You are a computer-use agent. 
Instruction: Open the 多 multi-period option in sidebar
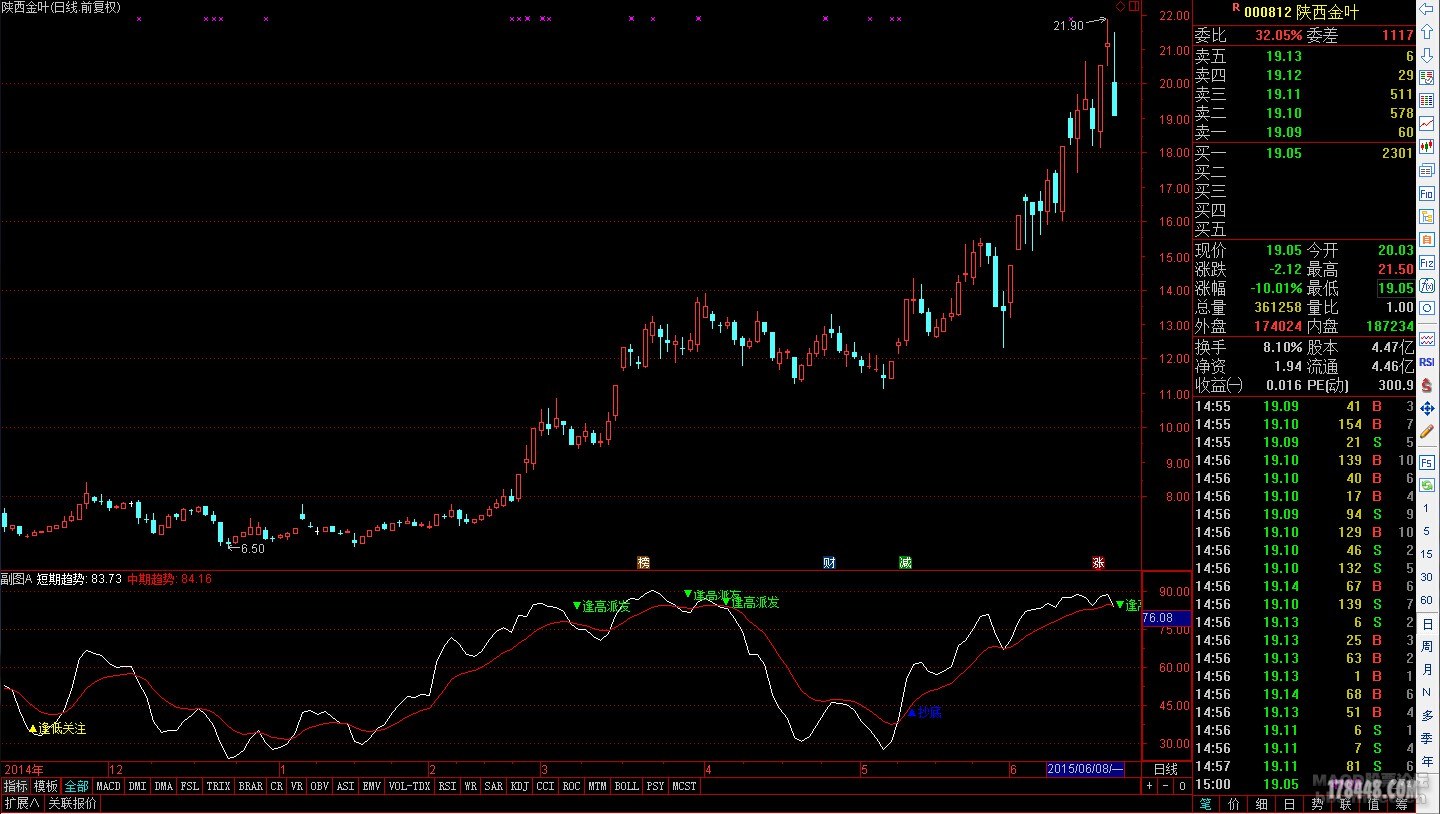point(1427,715)
